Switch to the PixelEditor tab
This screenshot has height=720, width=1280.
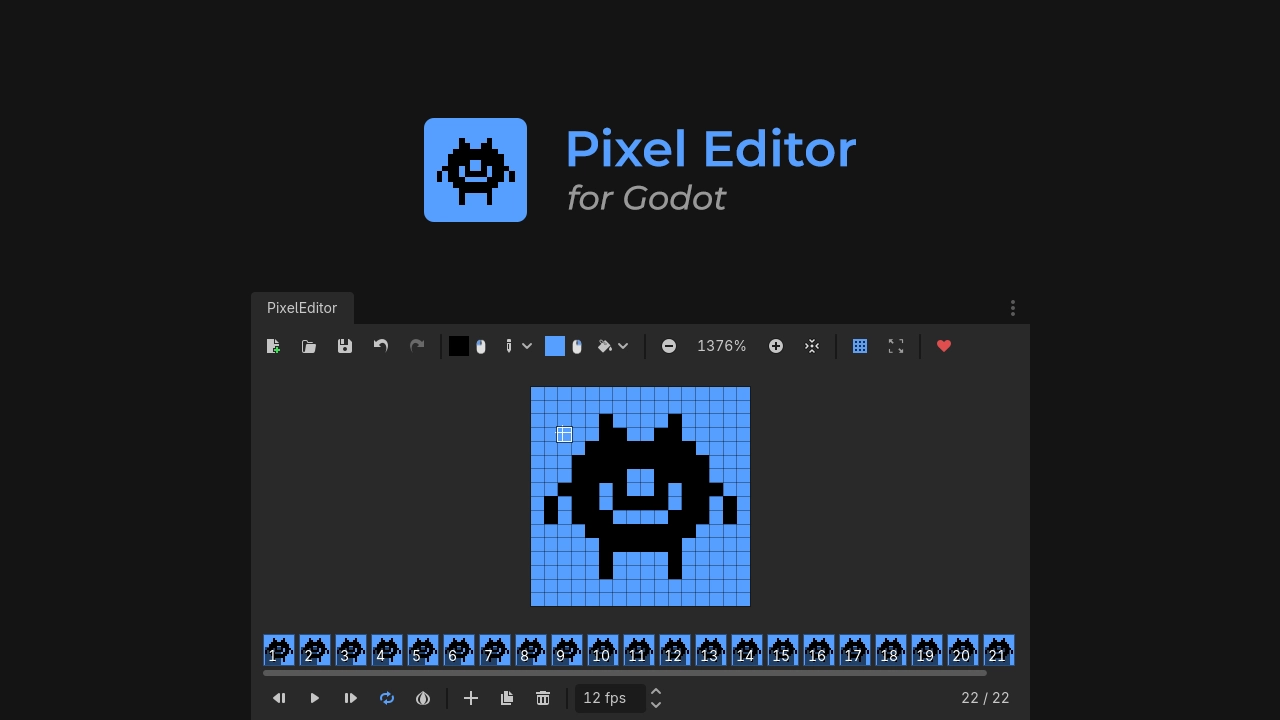click(302, 308)
